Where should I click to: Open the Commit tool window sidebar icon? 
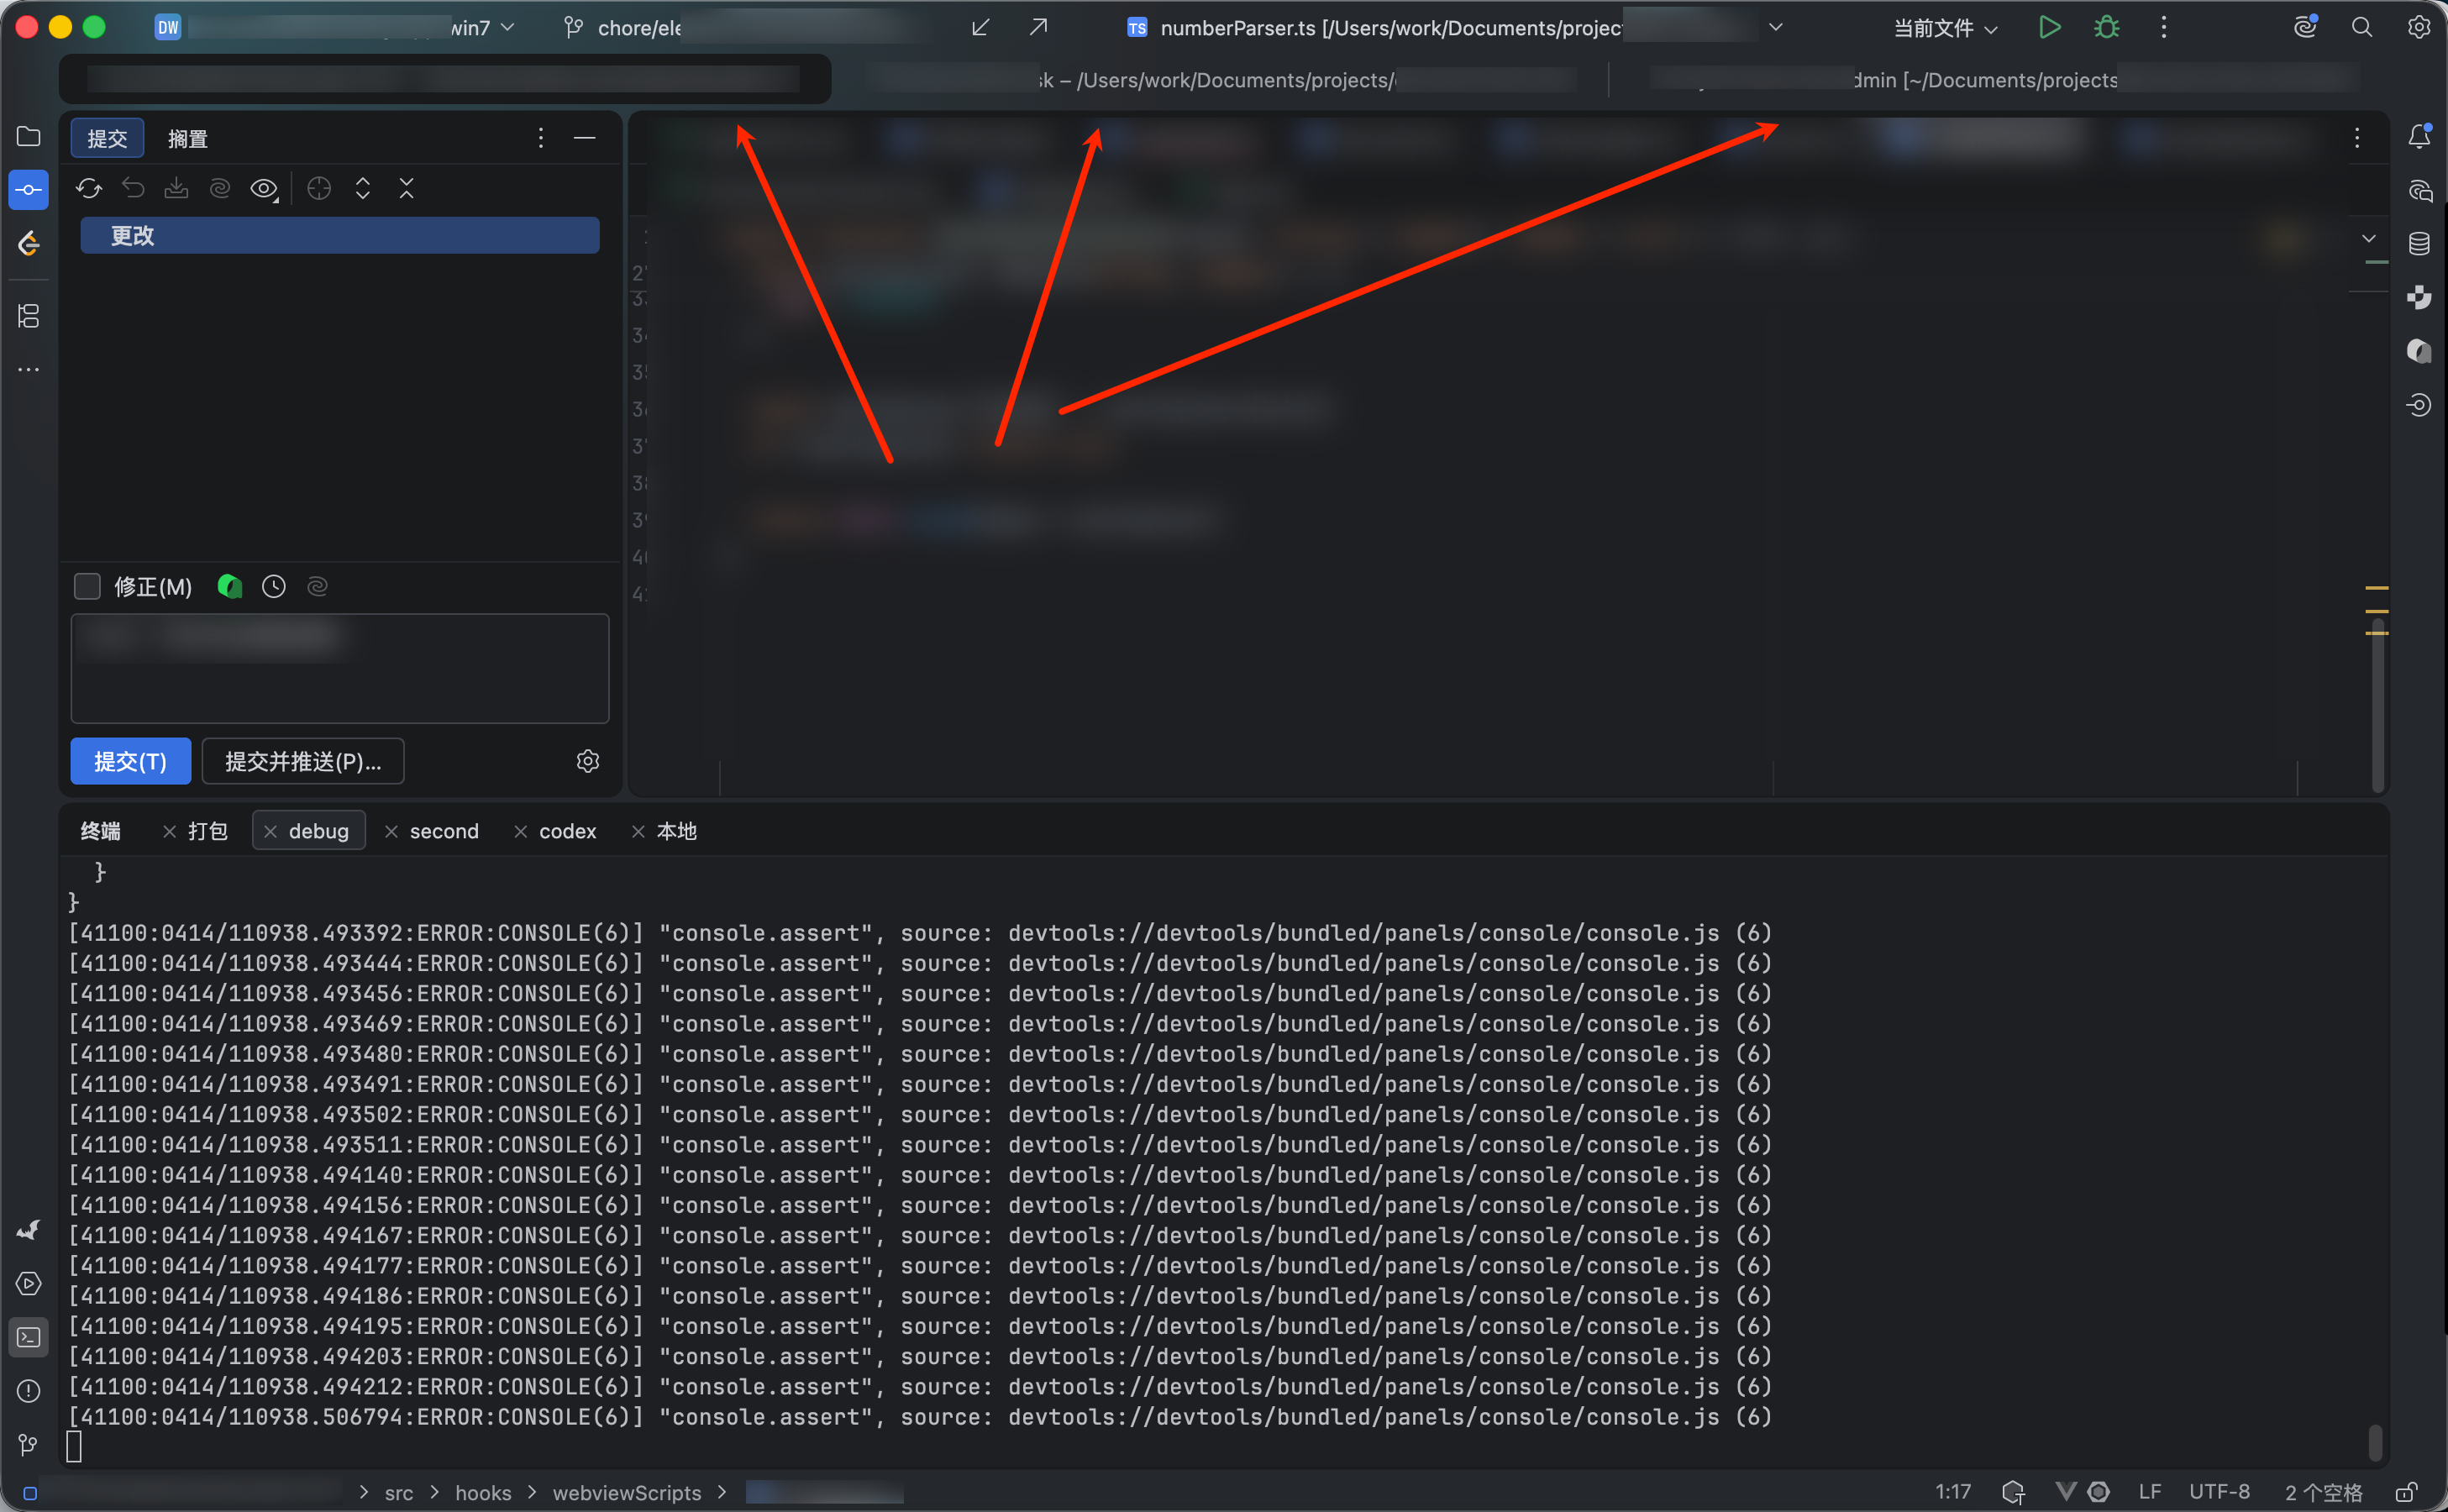(28, 190)
